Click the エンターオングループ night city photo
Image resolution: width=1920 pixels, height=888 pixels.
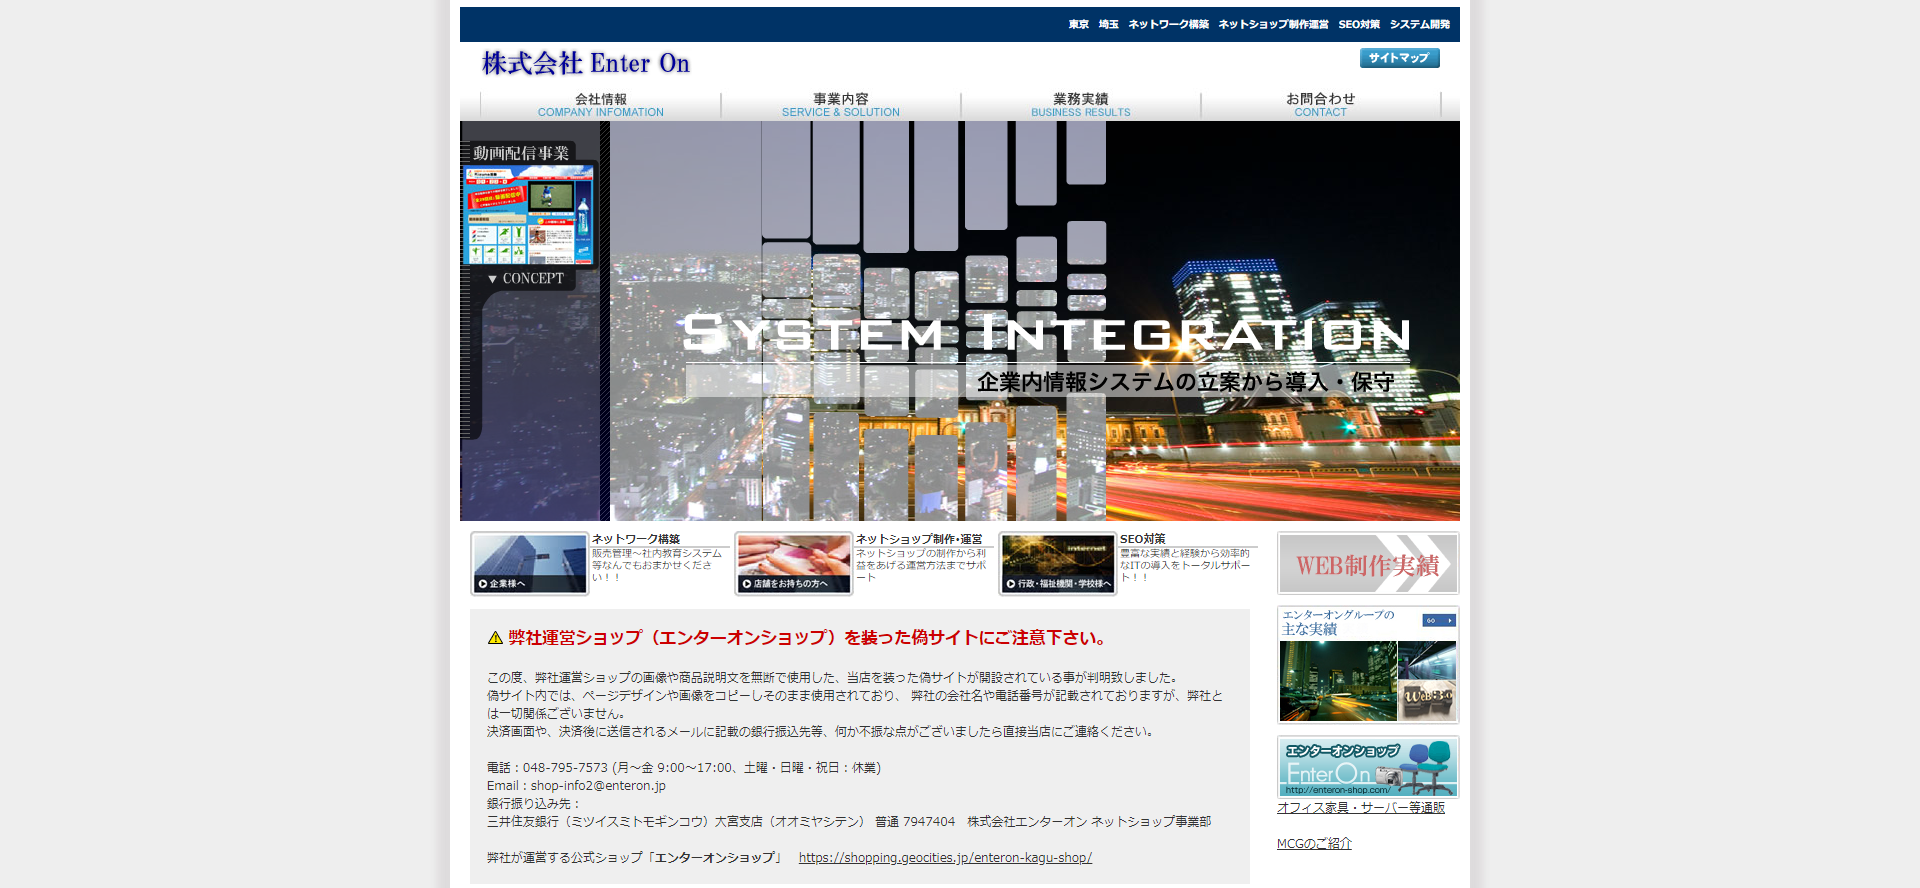[x=1338, y=681]
